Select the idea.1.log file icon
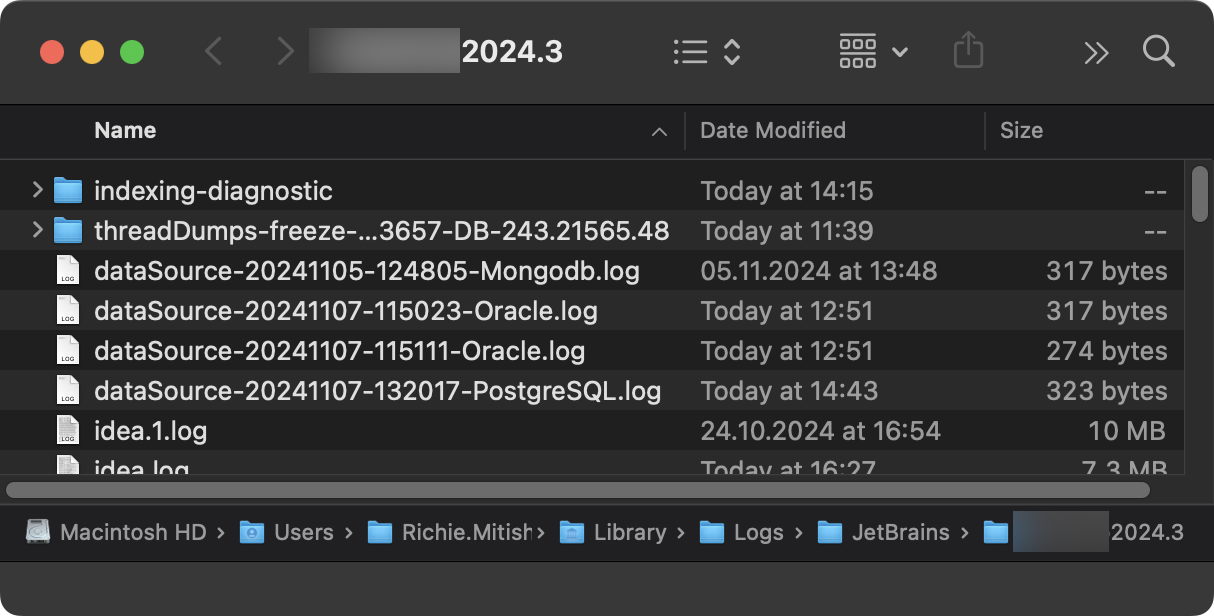This screenshot has width=1214, height=616. [x=67, y=431]
